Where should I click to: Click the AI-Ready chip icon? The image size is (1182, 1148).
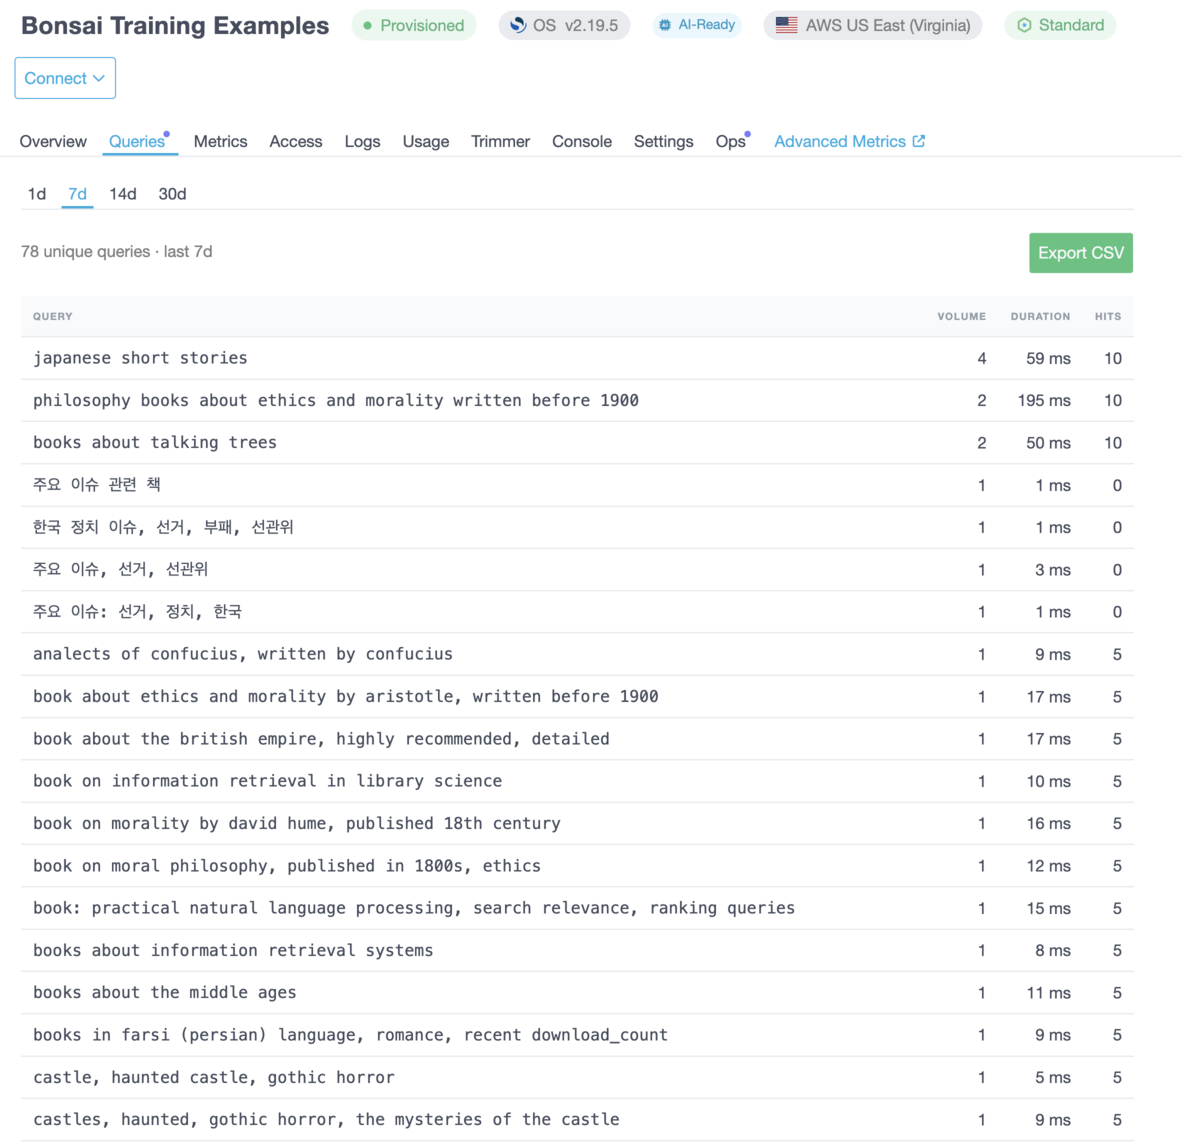coord(665,25)
